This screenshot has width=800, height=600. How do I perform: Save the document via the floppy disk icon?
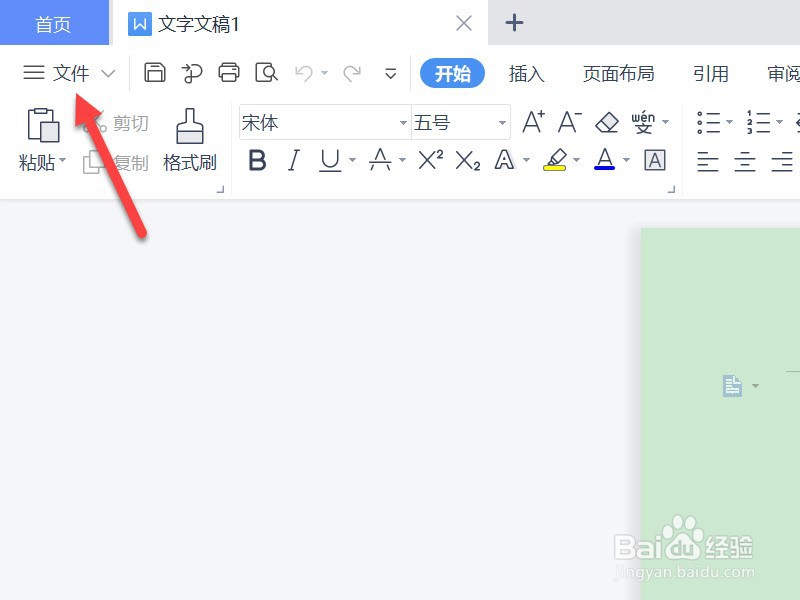[x=155, y=73]
